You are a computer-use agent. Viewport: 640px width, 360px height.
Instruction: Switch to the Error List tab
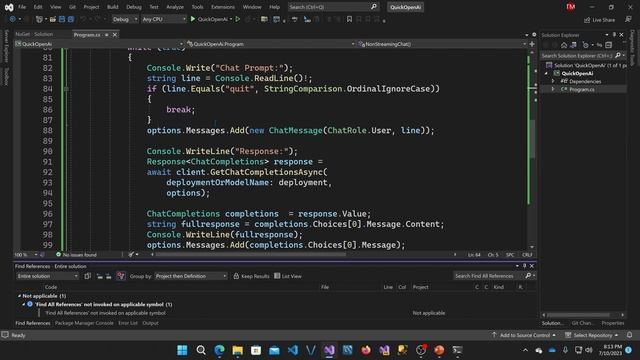coord(128,323)
